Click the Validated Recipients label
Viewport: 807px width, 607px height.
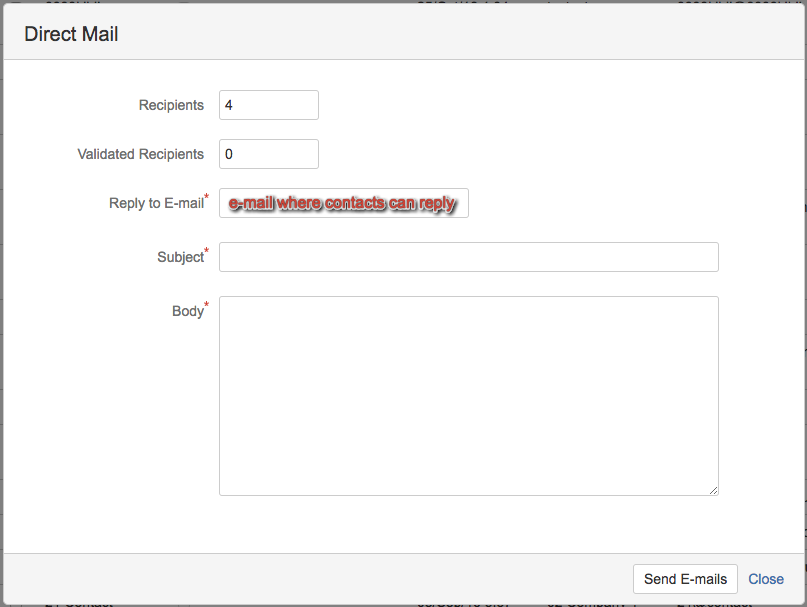140,154
